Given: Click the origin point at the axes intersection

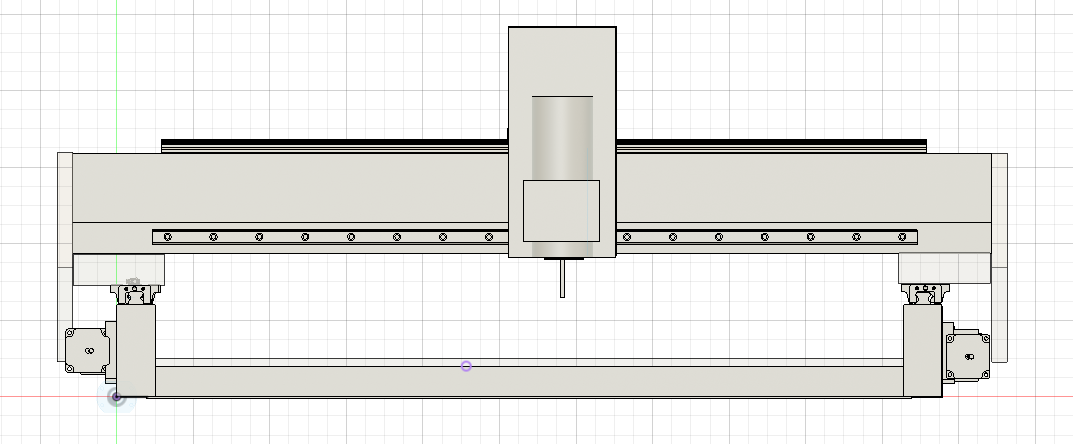Looking at the screenshot, I should tap(117, 397).
